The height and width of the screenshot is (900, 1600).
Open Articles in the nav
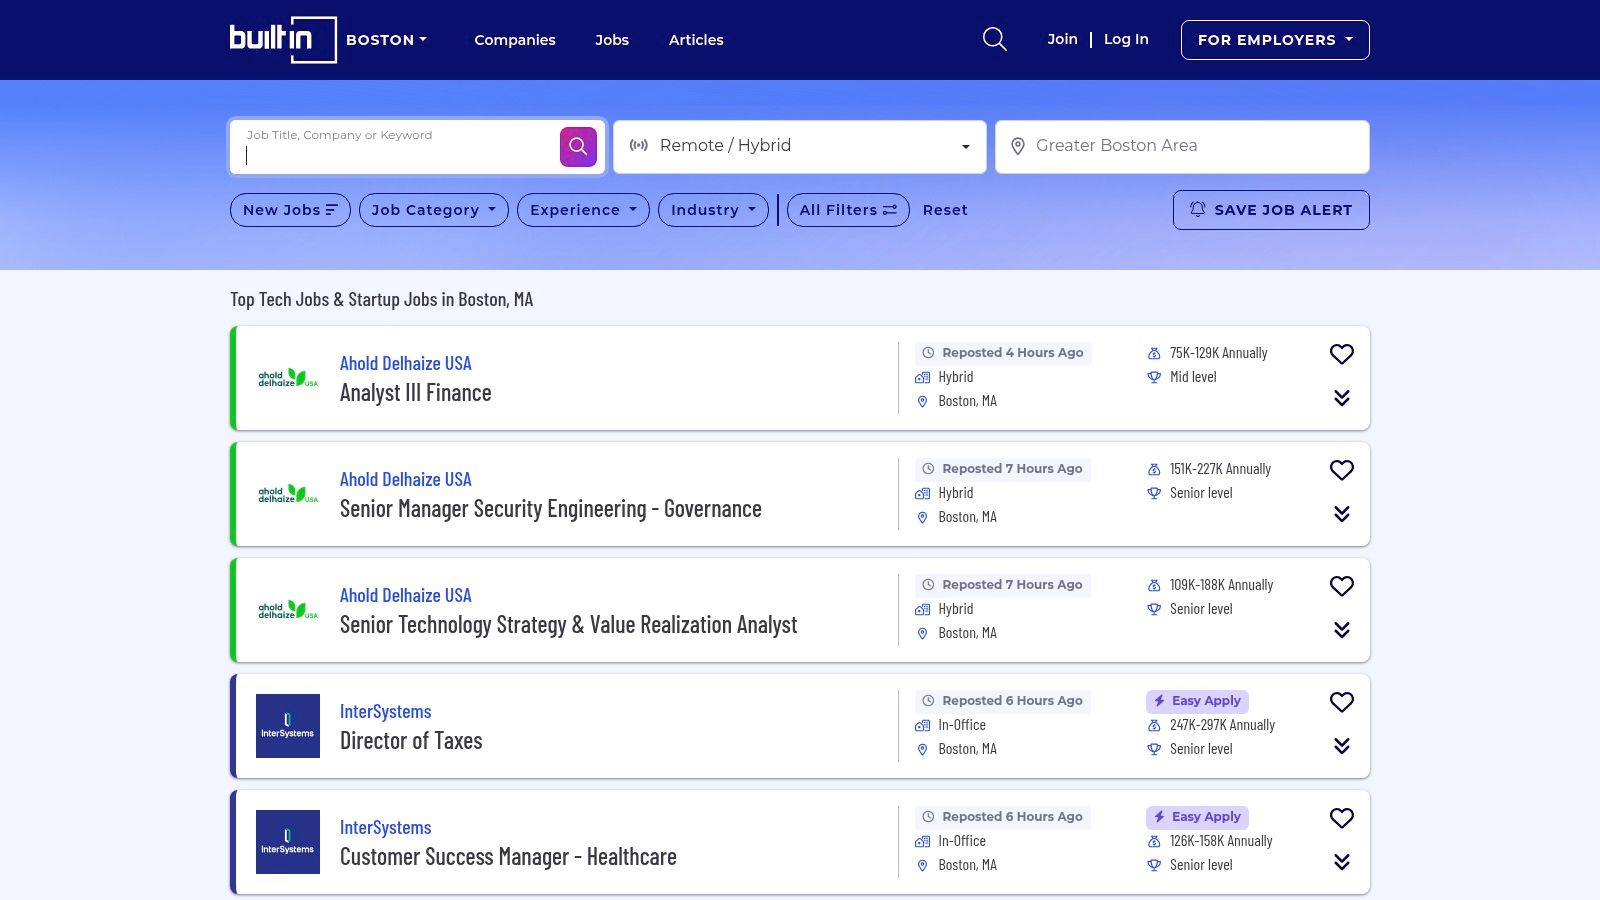696,40
